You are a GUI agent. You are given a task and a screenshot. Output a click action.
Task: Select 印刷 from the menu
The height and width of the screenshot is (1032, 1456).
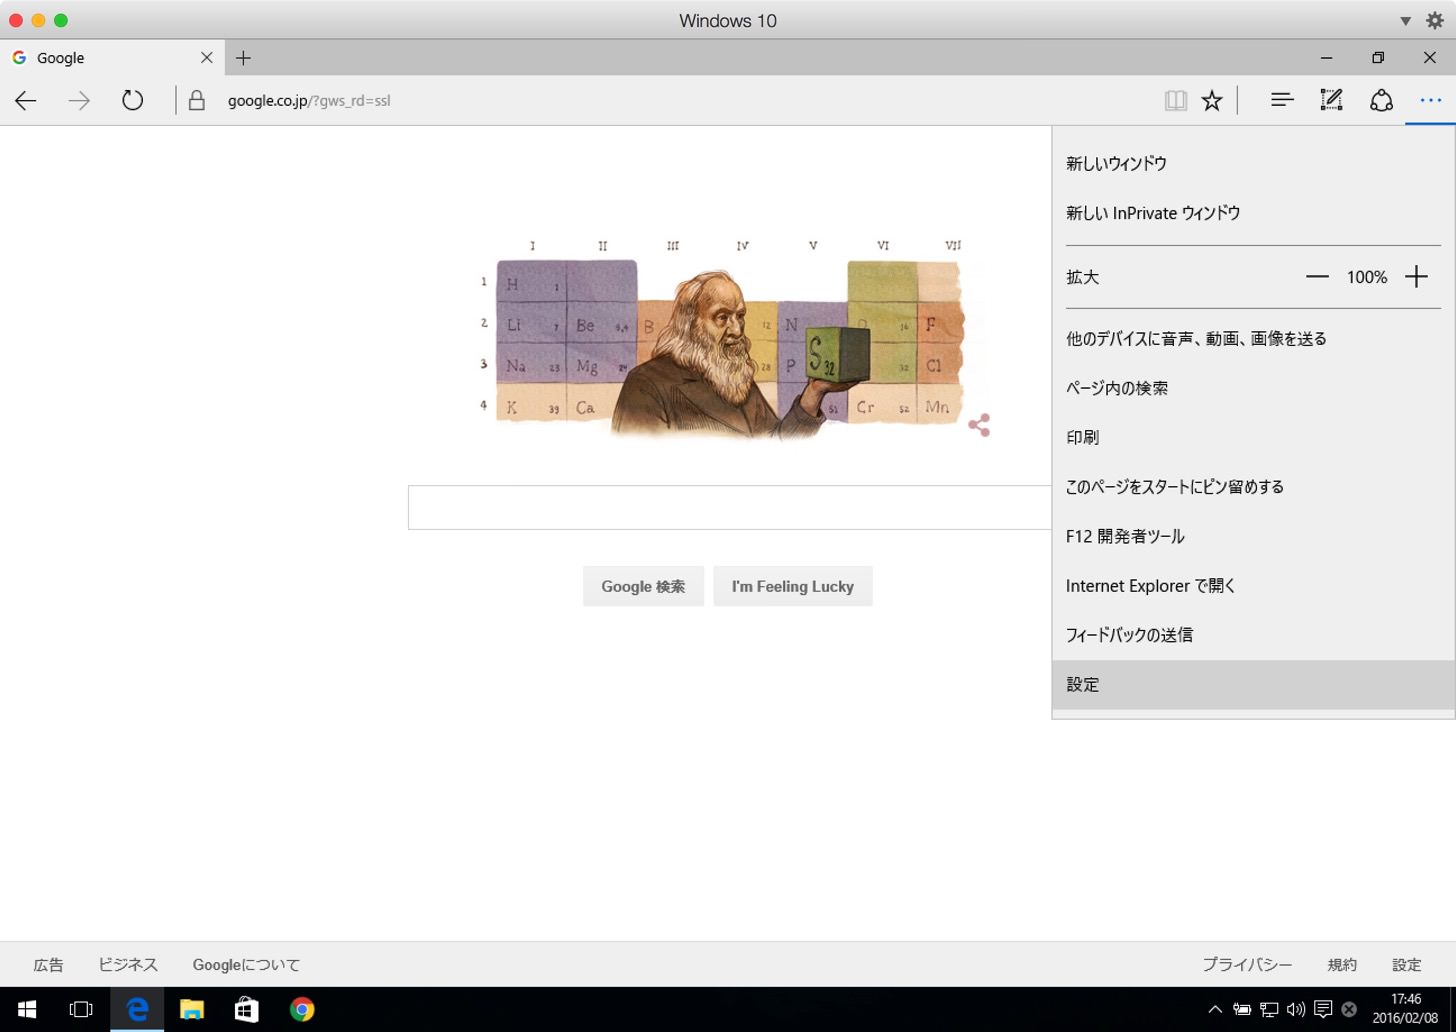point(1252,437)
